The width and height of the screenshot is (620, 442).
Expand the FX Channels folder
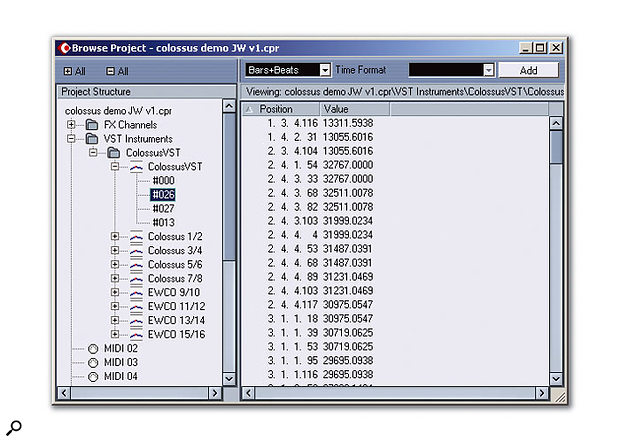tap(71, 125)
